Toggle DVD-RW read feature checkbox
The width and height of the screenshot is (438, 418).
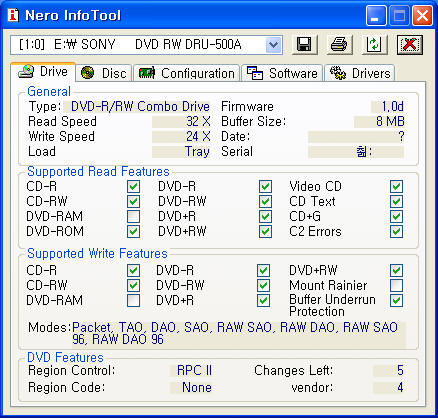pyautogui.click(x=265, y=201)
